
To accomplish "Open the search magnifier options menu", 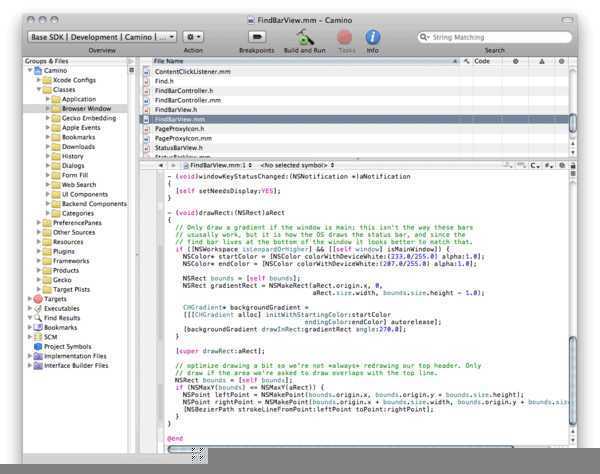I will pyautogui.click(x=424, y=37).
